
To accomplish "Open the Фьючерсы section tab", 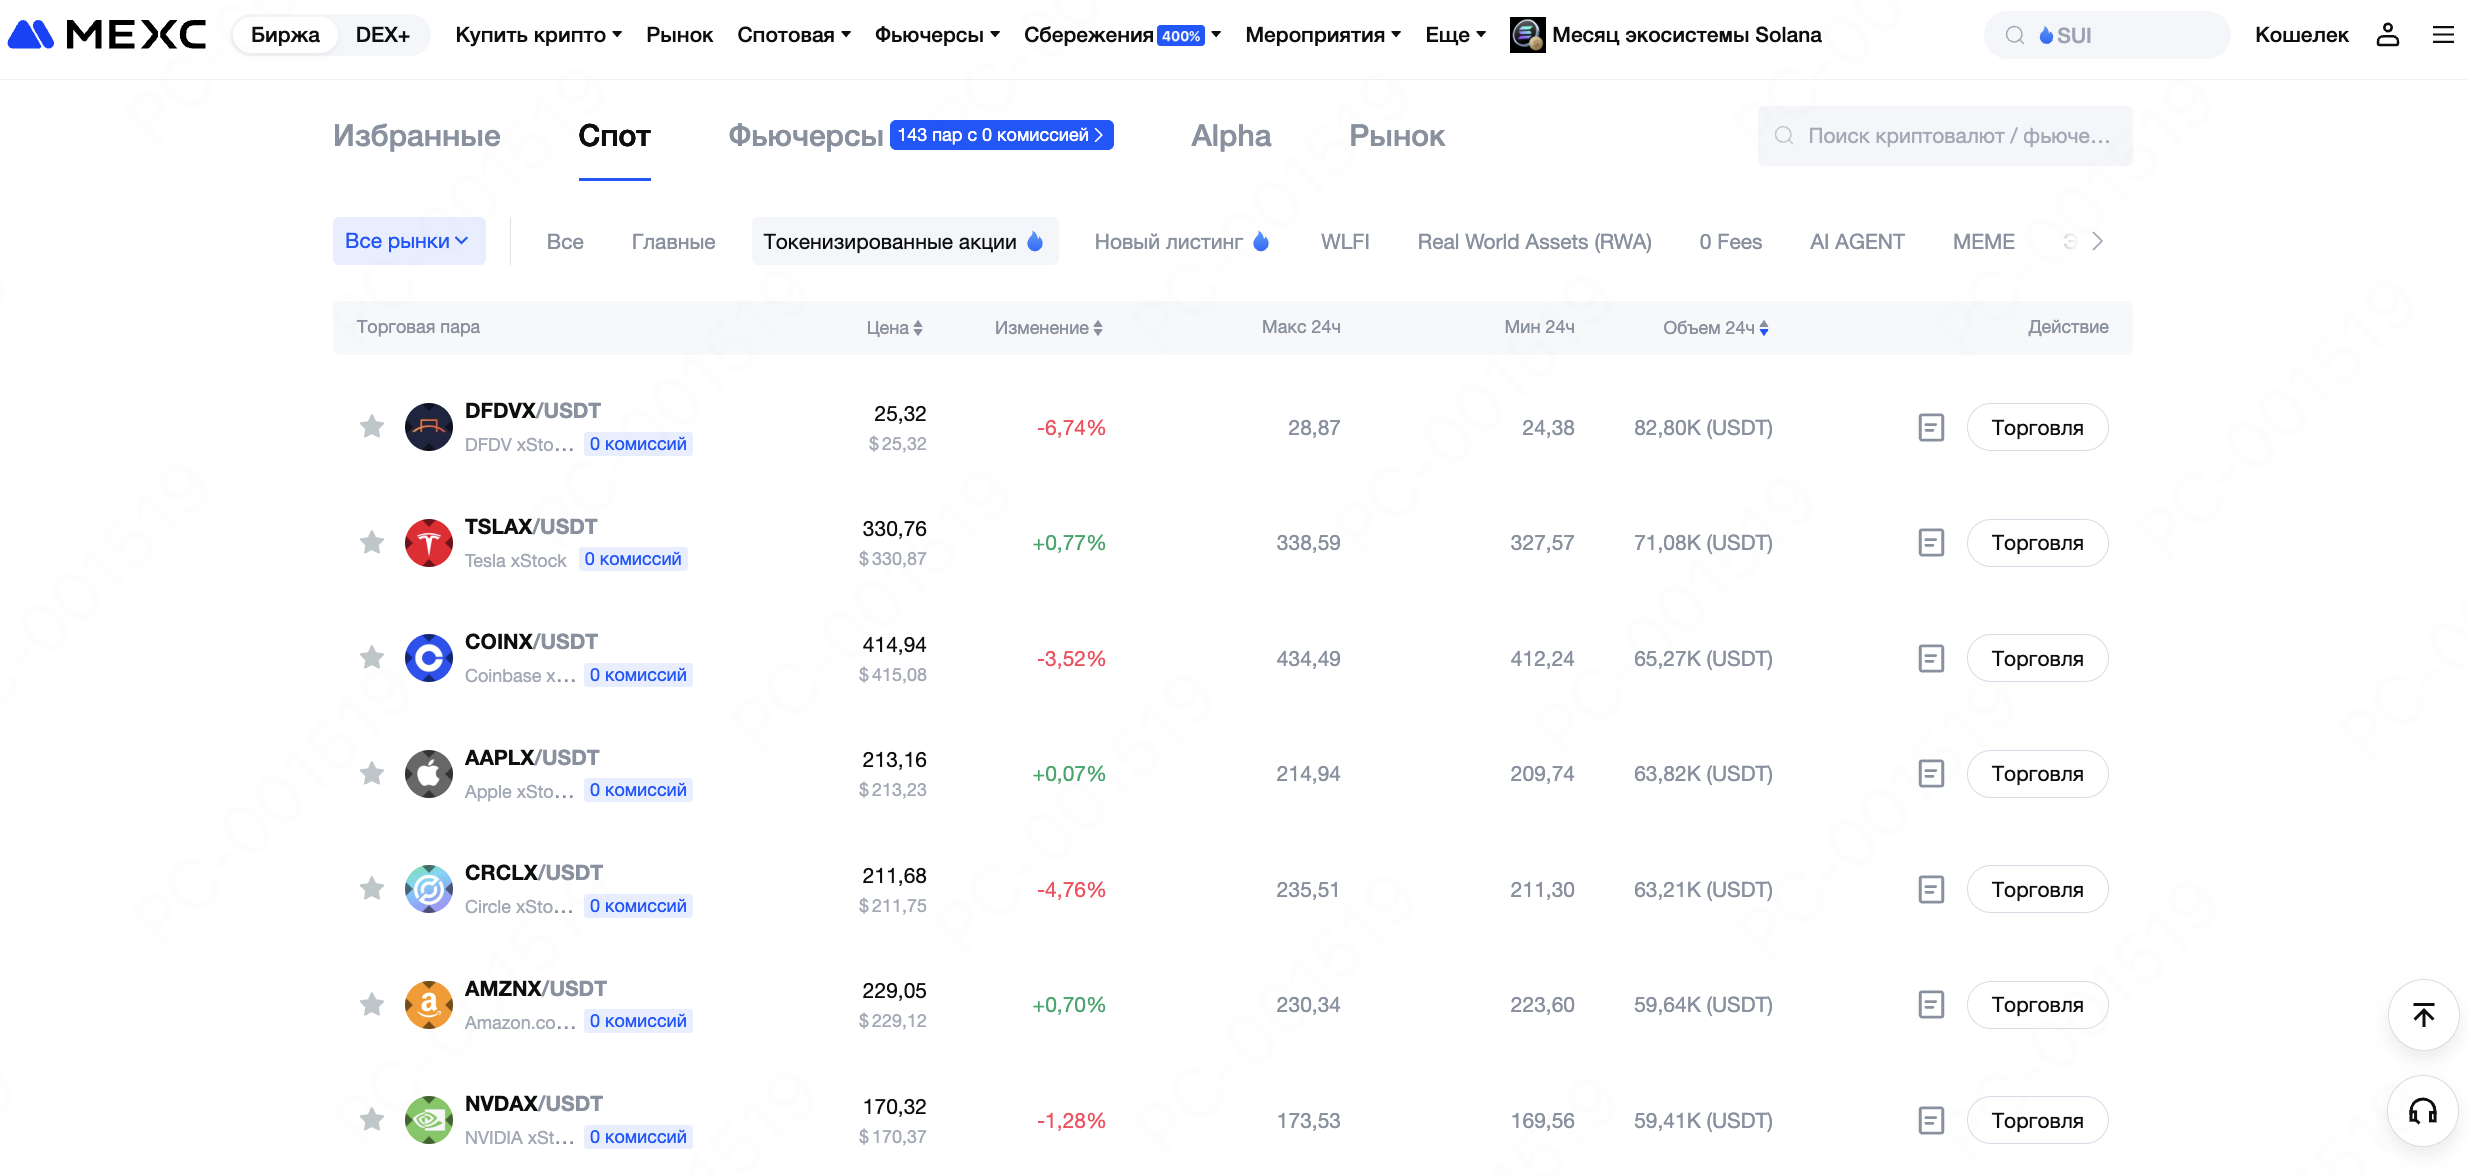I will tap(806, 136).
